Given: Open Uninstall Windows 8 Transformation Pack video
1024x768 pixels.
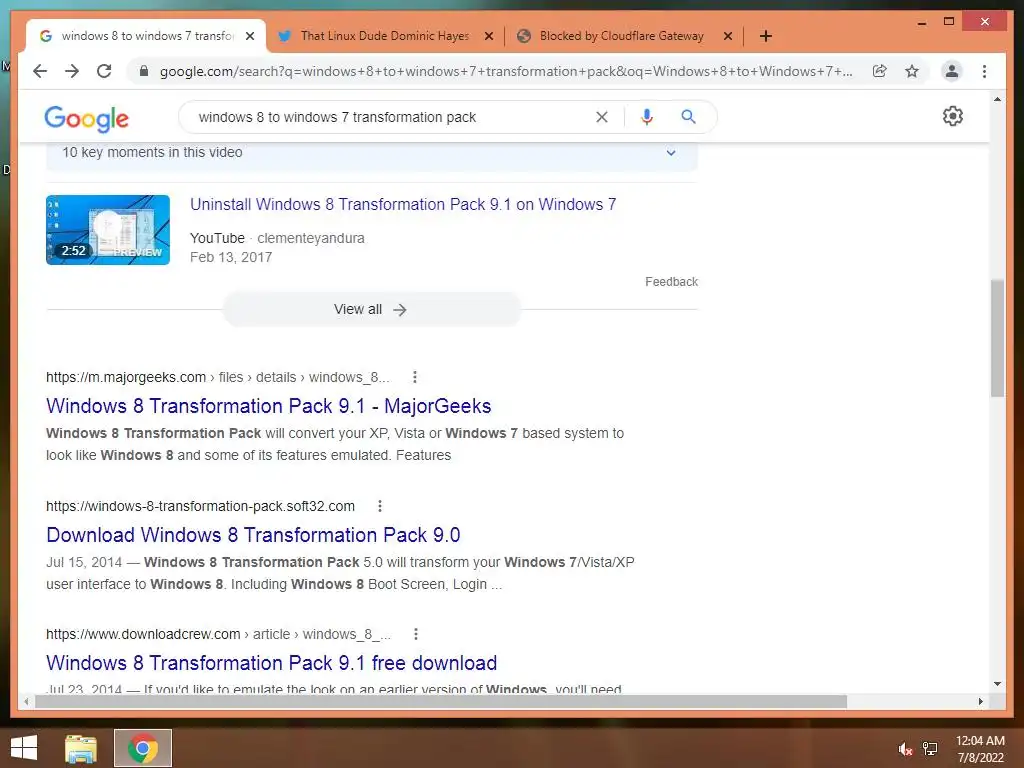Looking at the screenshot, I should tap(403, 204).
